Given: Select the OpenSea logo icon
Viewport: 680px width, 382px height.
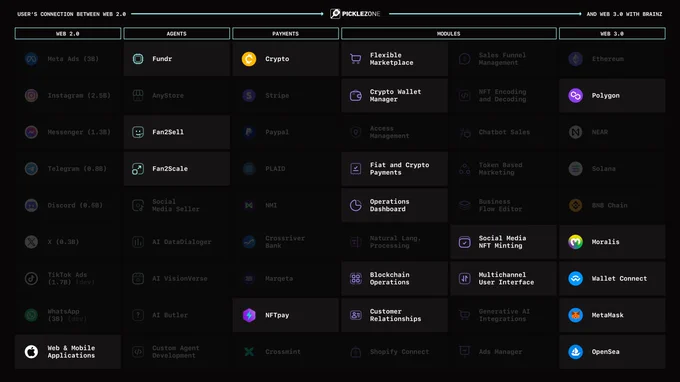Looking at the screenshot, I should [575, 352].
